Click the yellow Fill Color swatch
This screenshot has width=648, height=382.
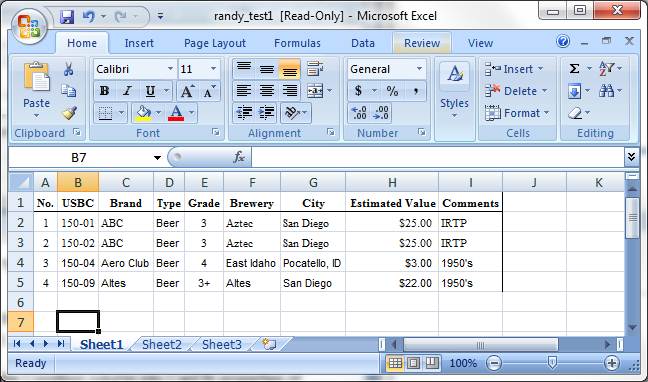pyautogui.click(x=143, y=113)
